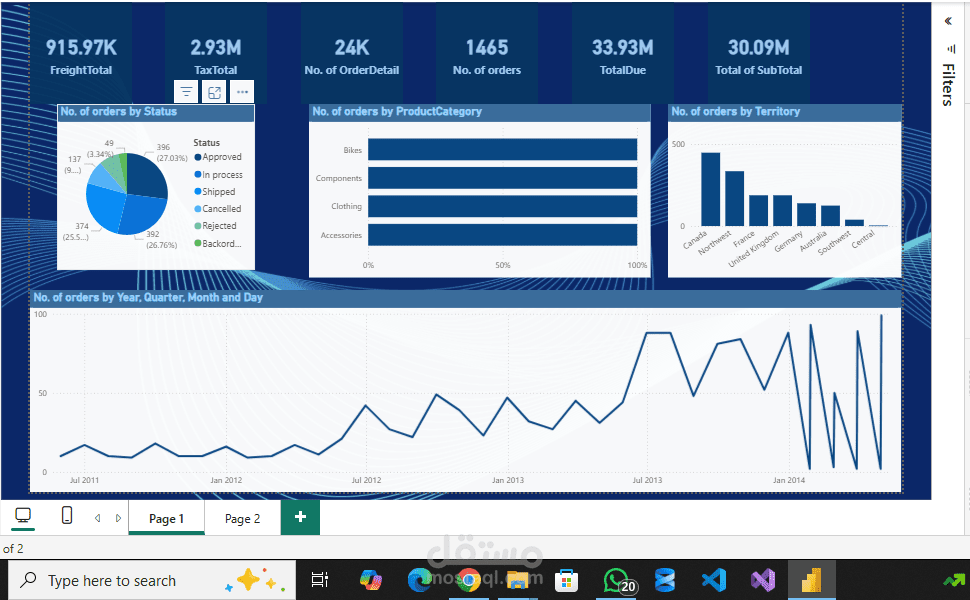Open Microsoft Copilot from the taskbar
The image size is (970, 600).
tap(370, 580)
